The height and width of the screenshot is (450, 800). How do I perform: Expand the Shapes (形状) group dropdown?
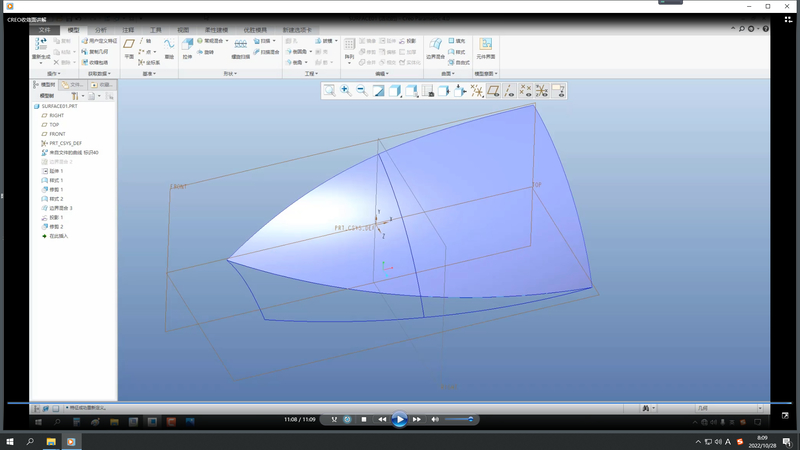pos(230,74)
